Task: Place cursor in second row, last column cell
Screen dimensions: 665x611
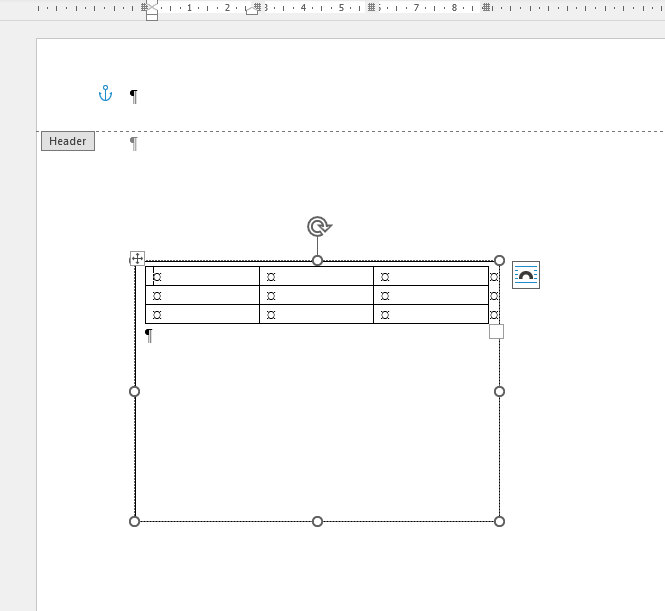Action: [431, 295]
